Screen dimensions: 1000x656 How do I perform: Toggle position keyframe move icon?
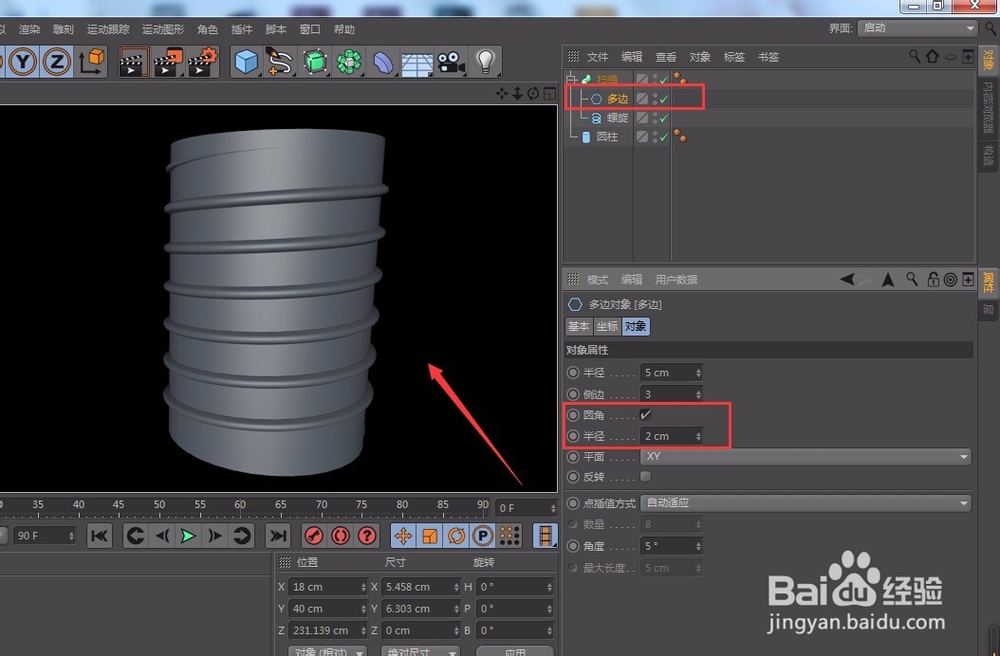pyautogui.click(x=403, y=536)
